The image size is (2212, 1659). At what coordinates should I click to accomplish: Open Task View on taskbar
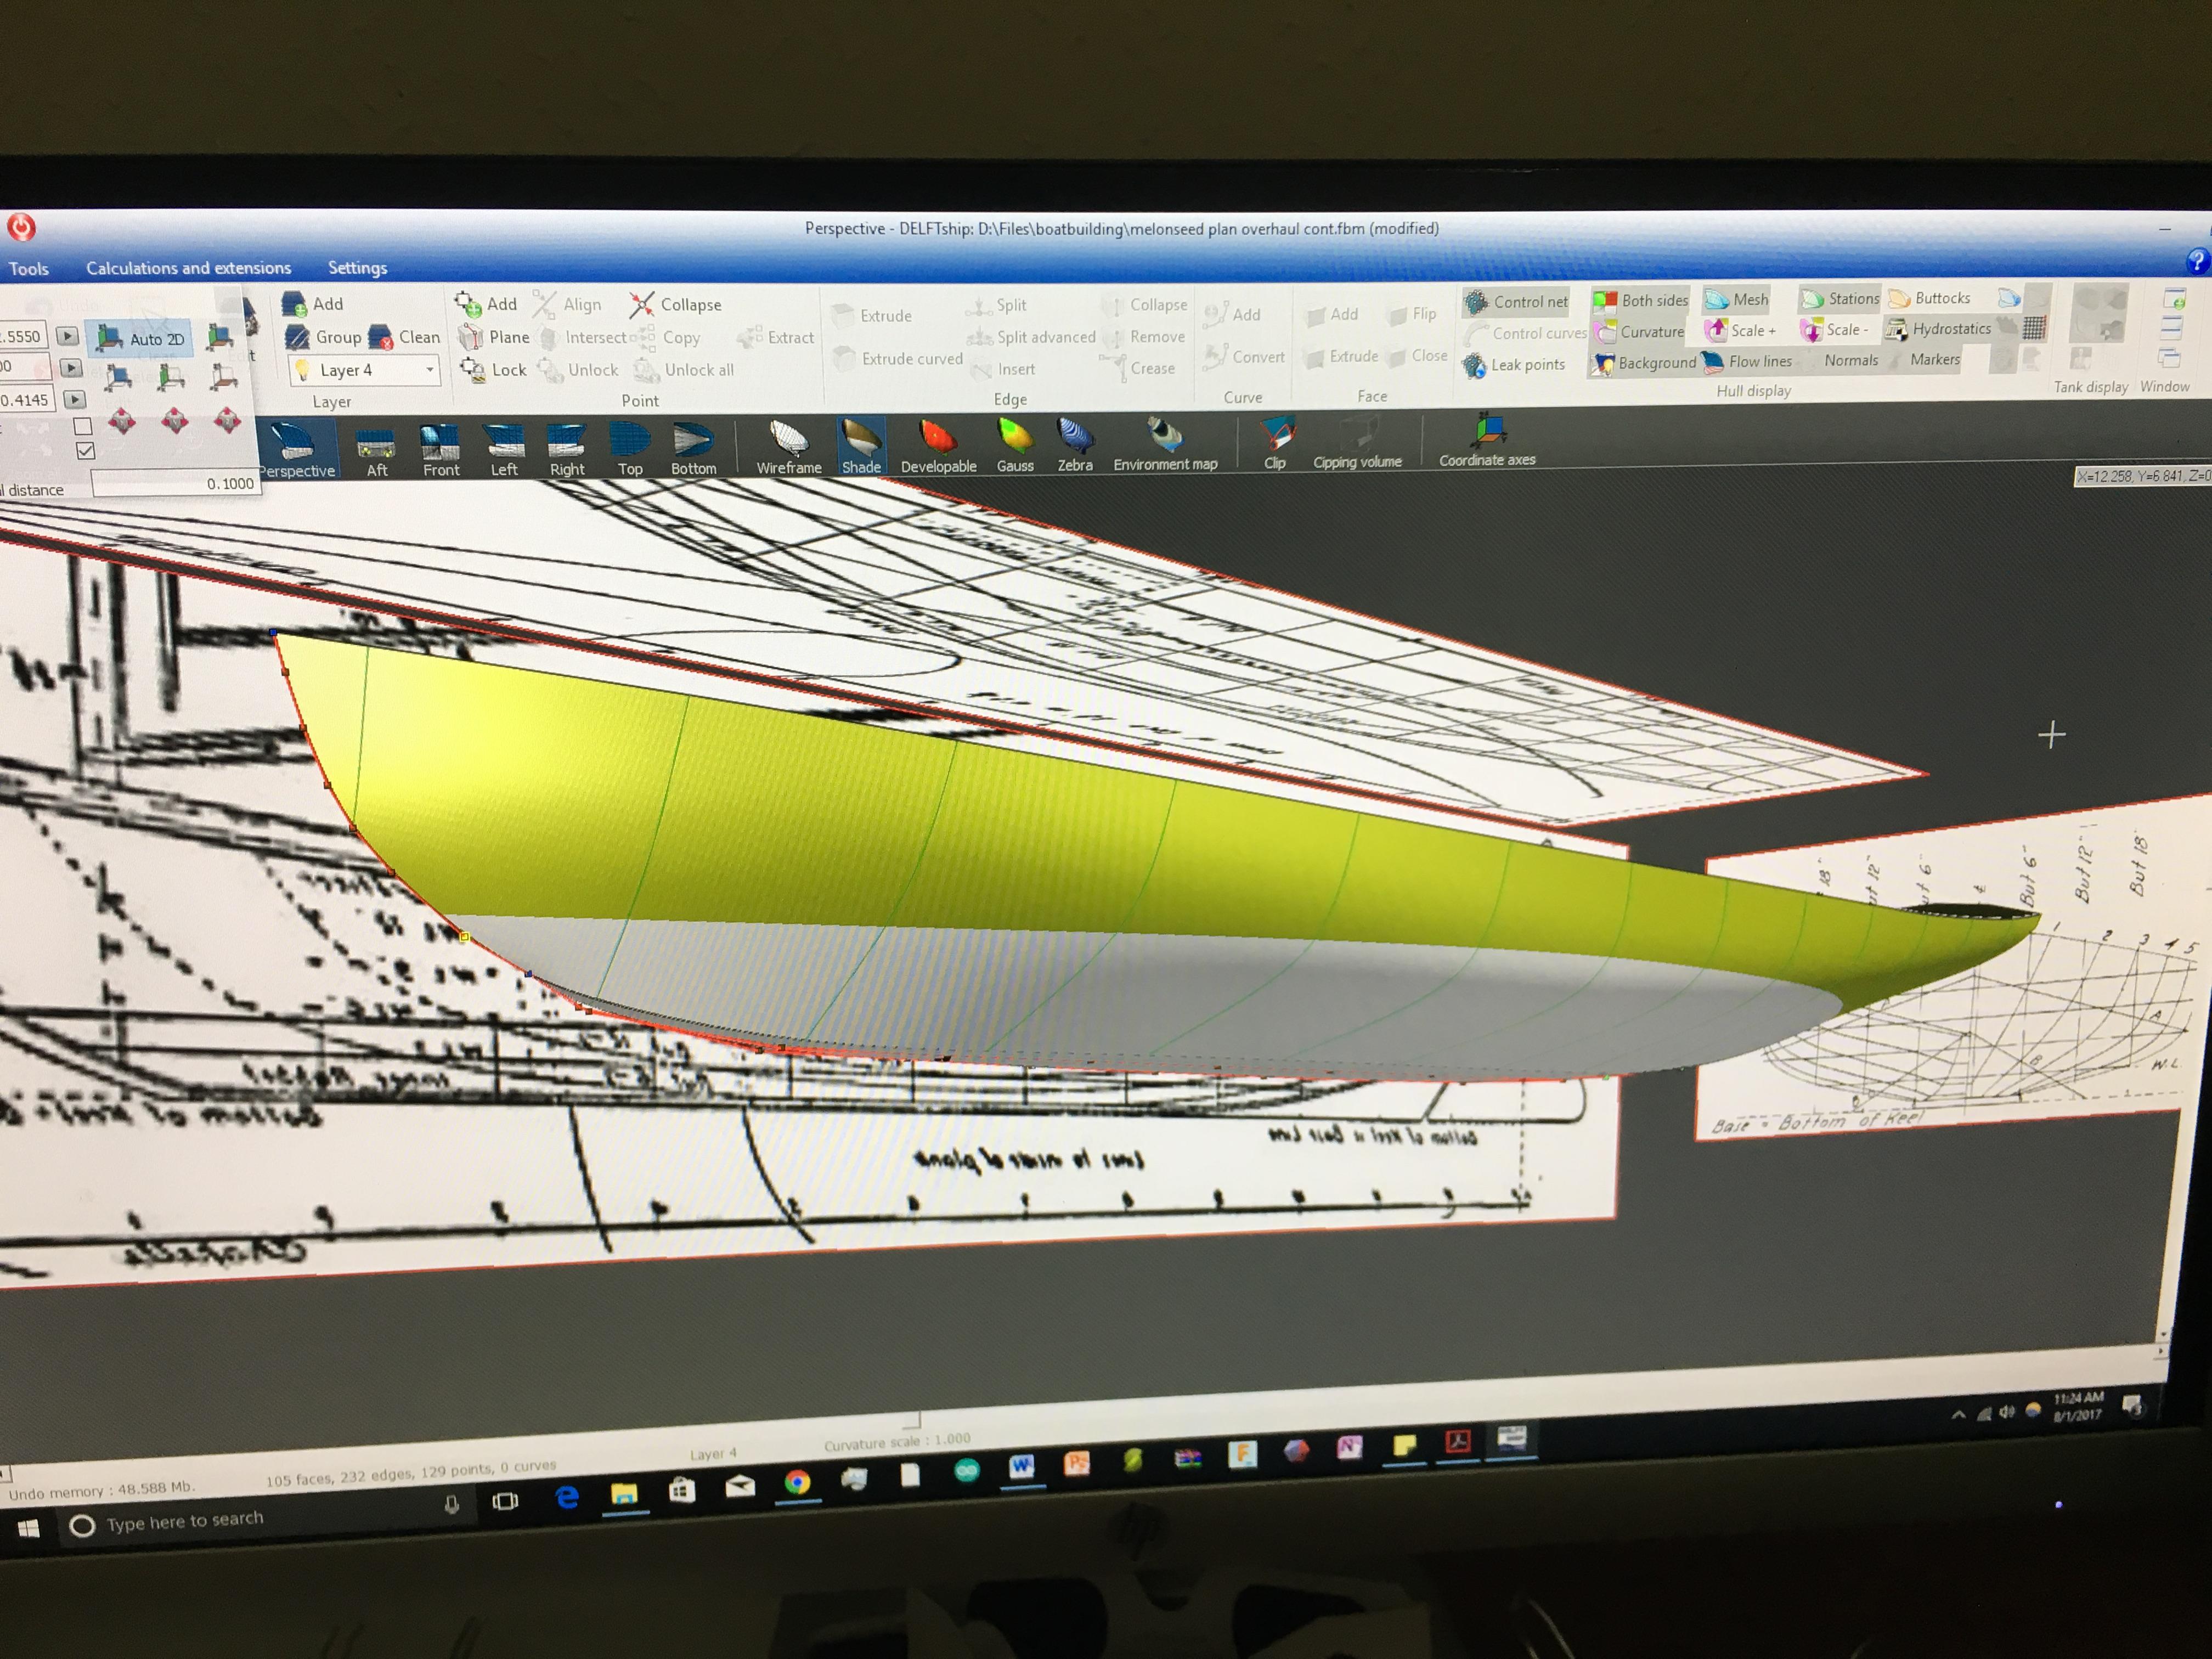(x=506, y=1500)
